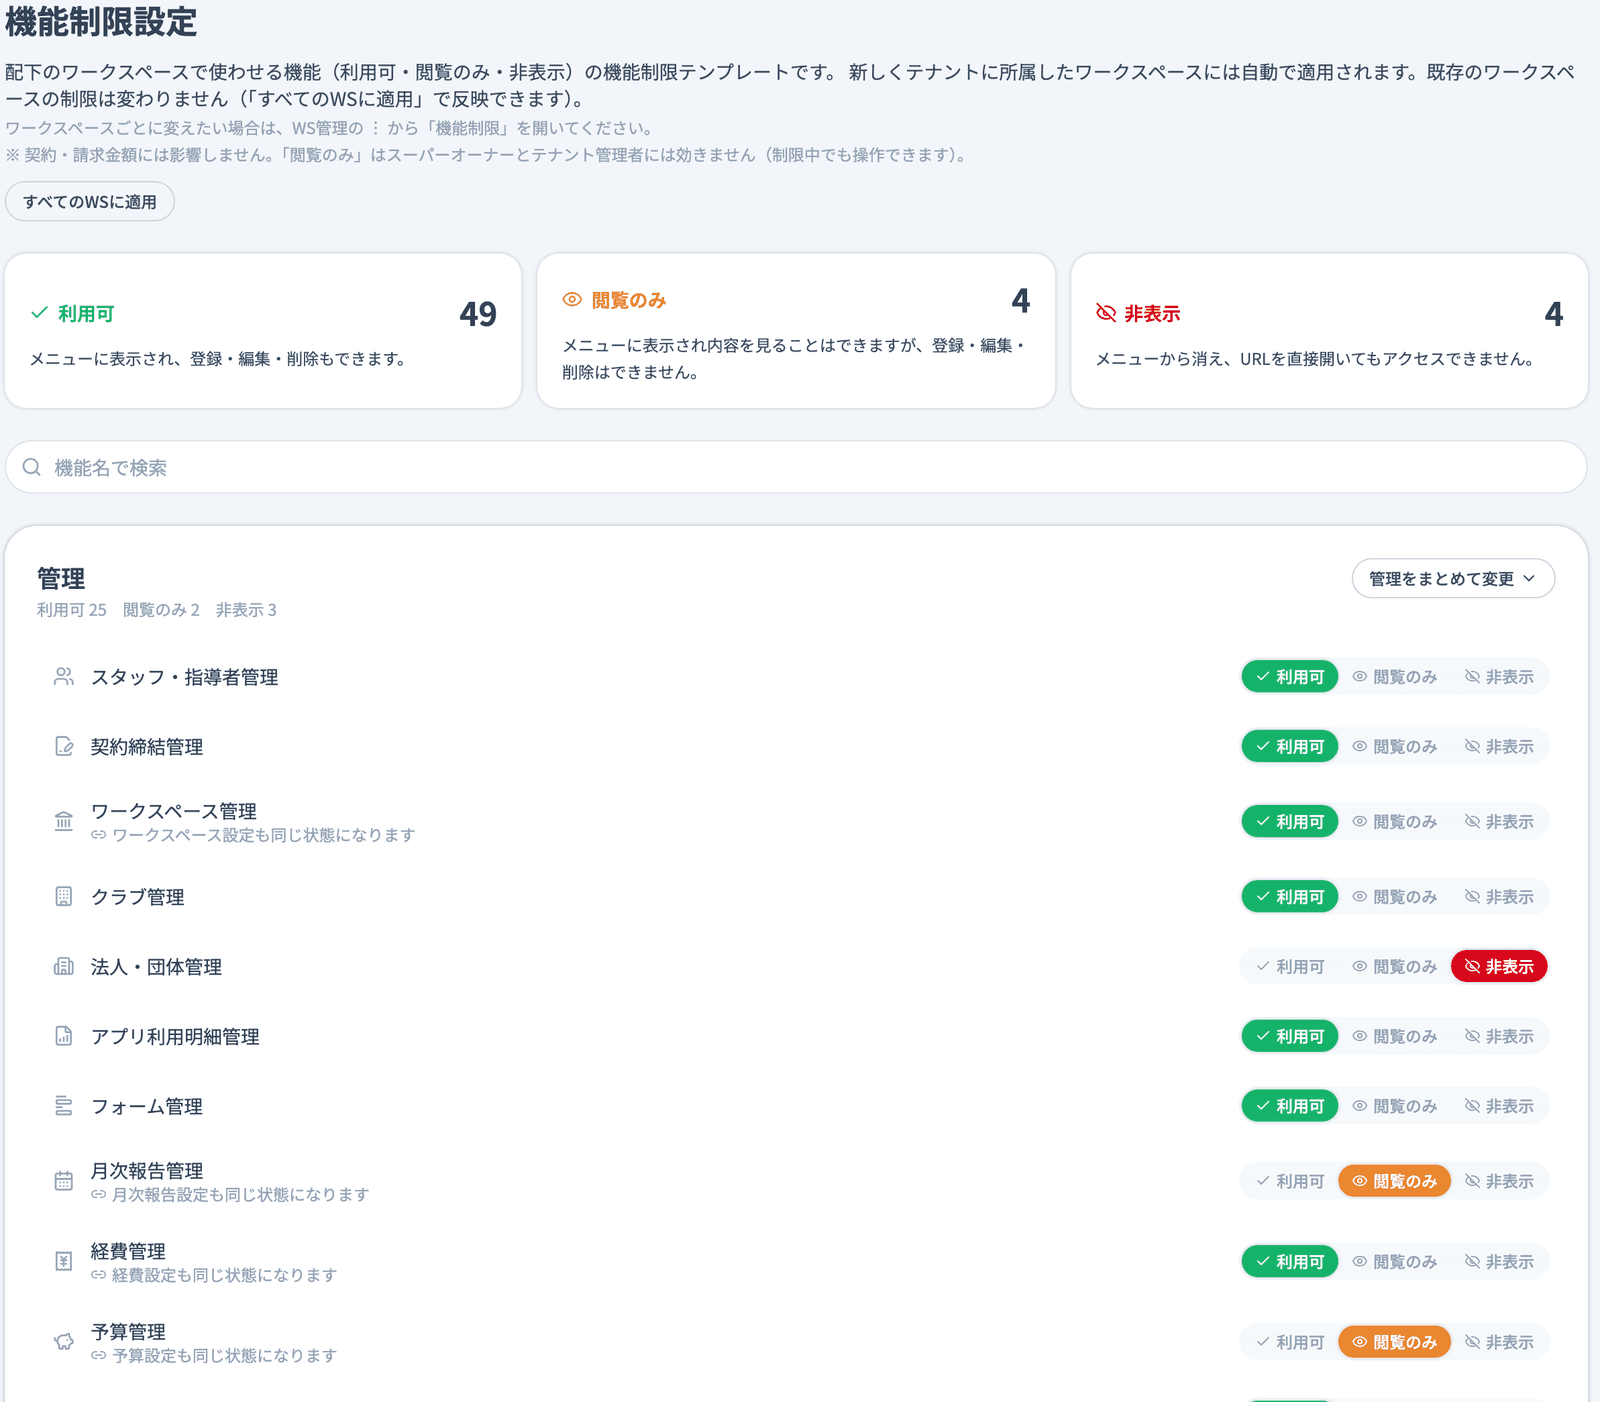Click the calendar icon beside 月次報告管理
The width and height of the screenshot is (1600, 1402).
click(64, 1182)
